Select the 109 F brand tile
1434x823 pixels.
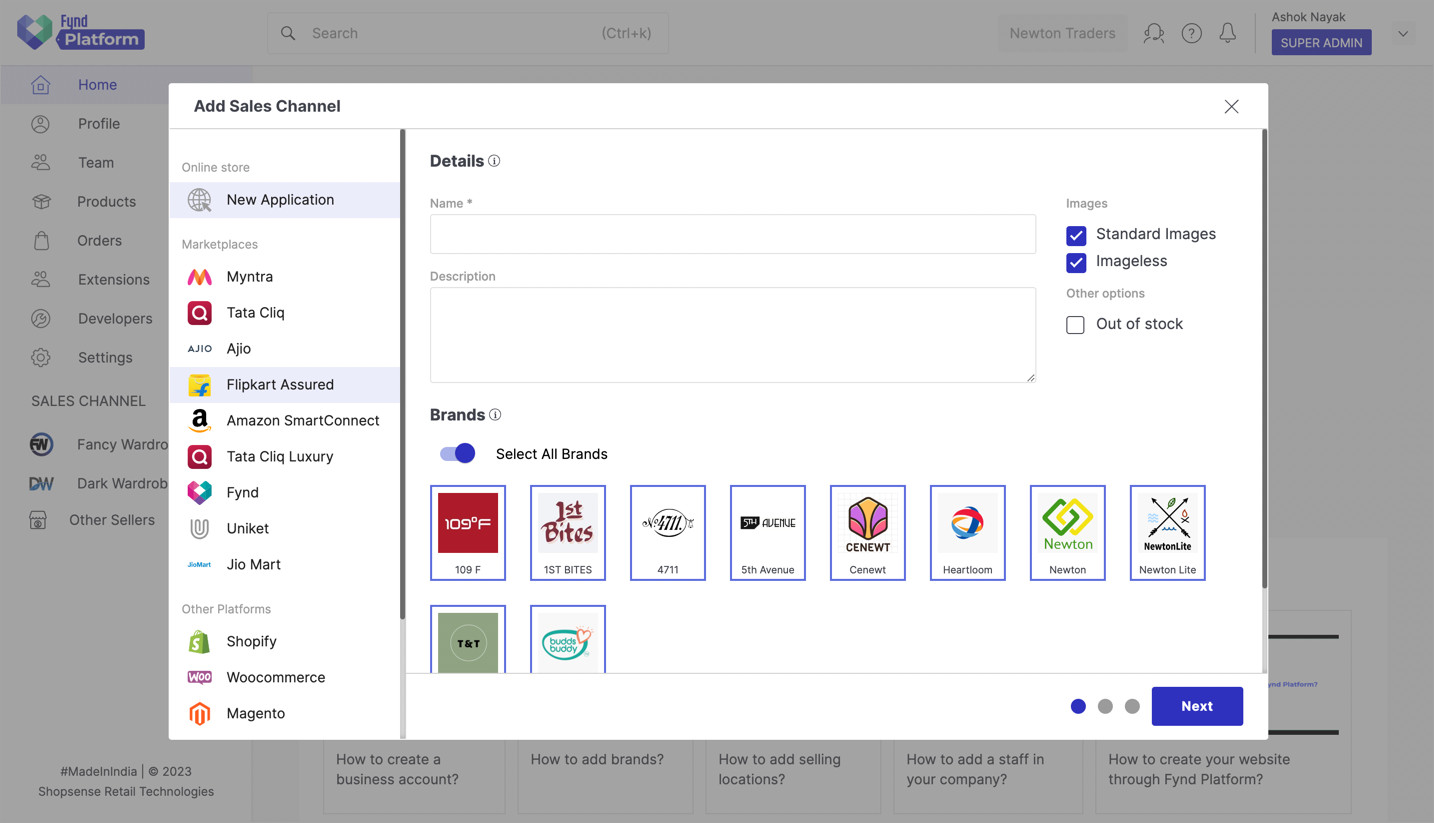point(468,533)
